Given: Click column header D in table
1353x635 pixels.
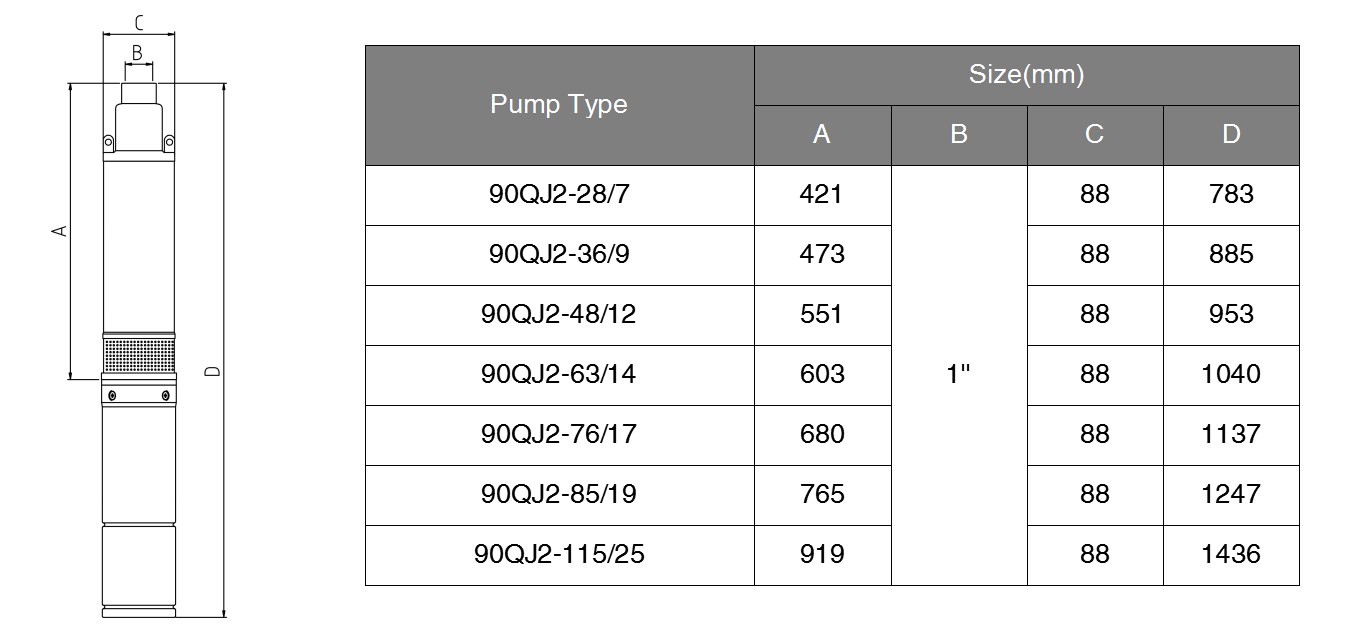Looking at the screenshot, I should pos(1231,135).
